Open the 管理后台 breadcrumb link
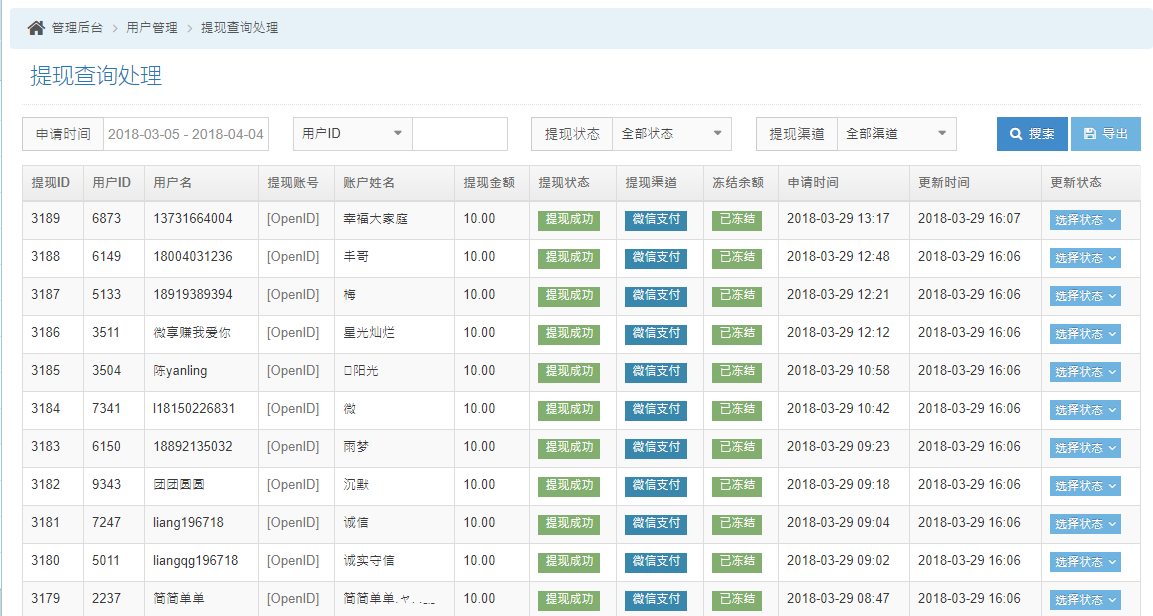The image size is (1153, 616). pos(77,28)
